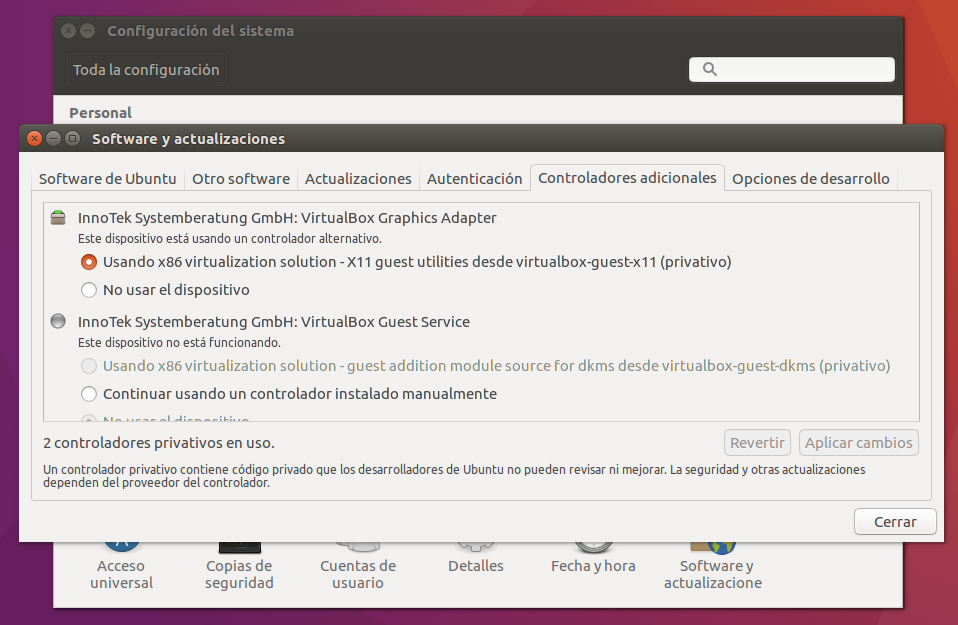958x625 pixels.
Task: Open the Opciones de desarrollo tab
Action: [x=810, y=179]
